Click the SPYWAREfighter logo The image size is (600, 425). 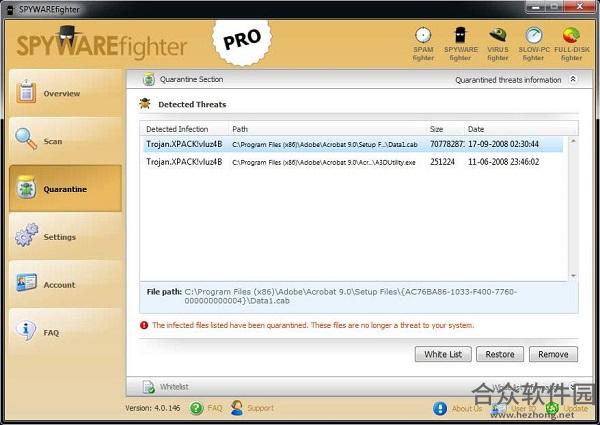coord(101,44)
